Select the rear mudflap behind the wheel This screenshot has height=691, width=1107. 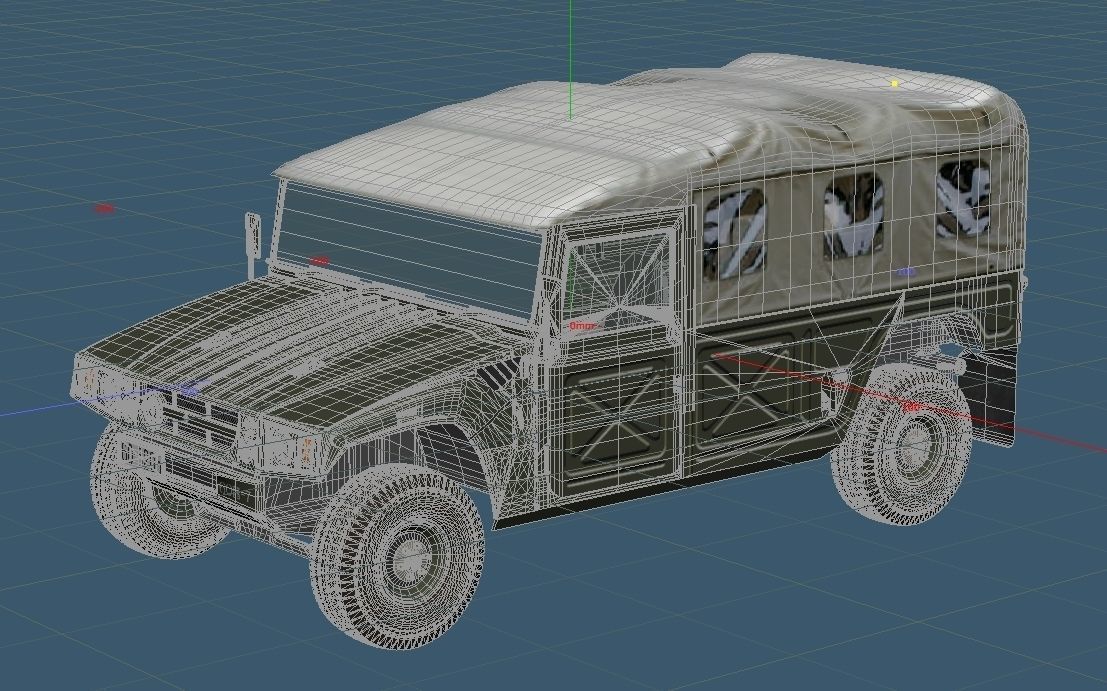point(992,395)
